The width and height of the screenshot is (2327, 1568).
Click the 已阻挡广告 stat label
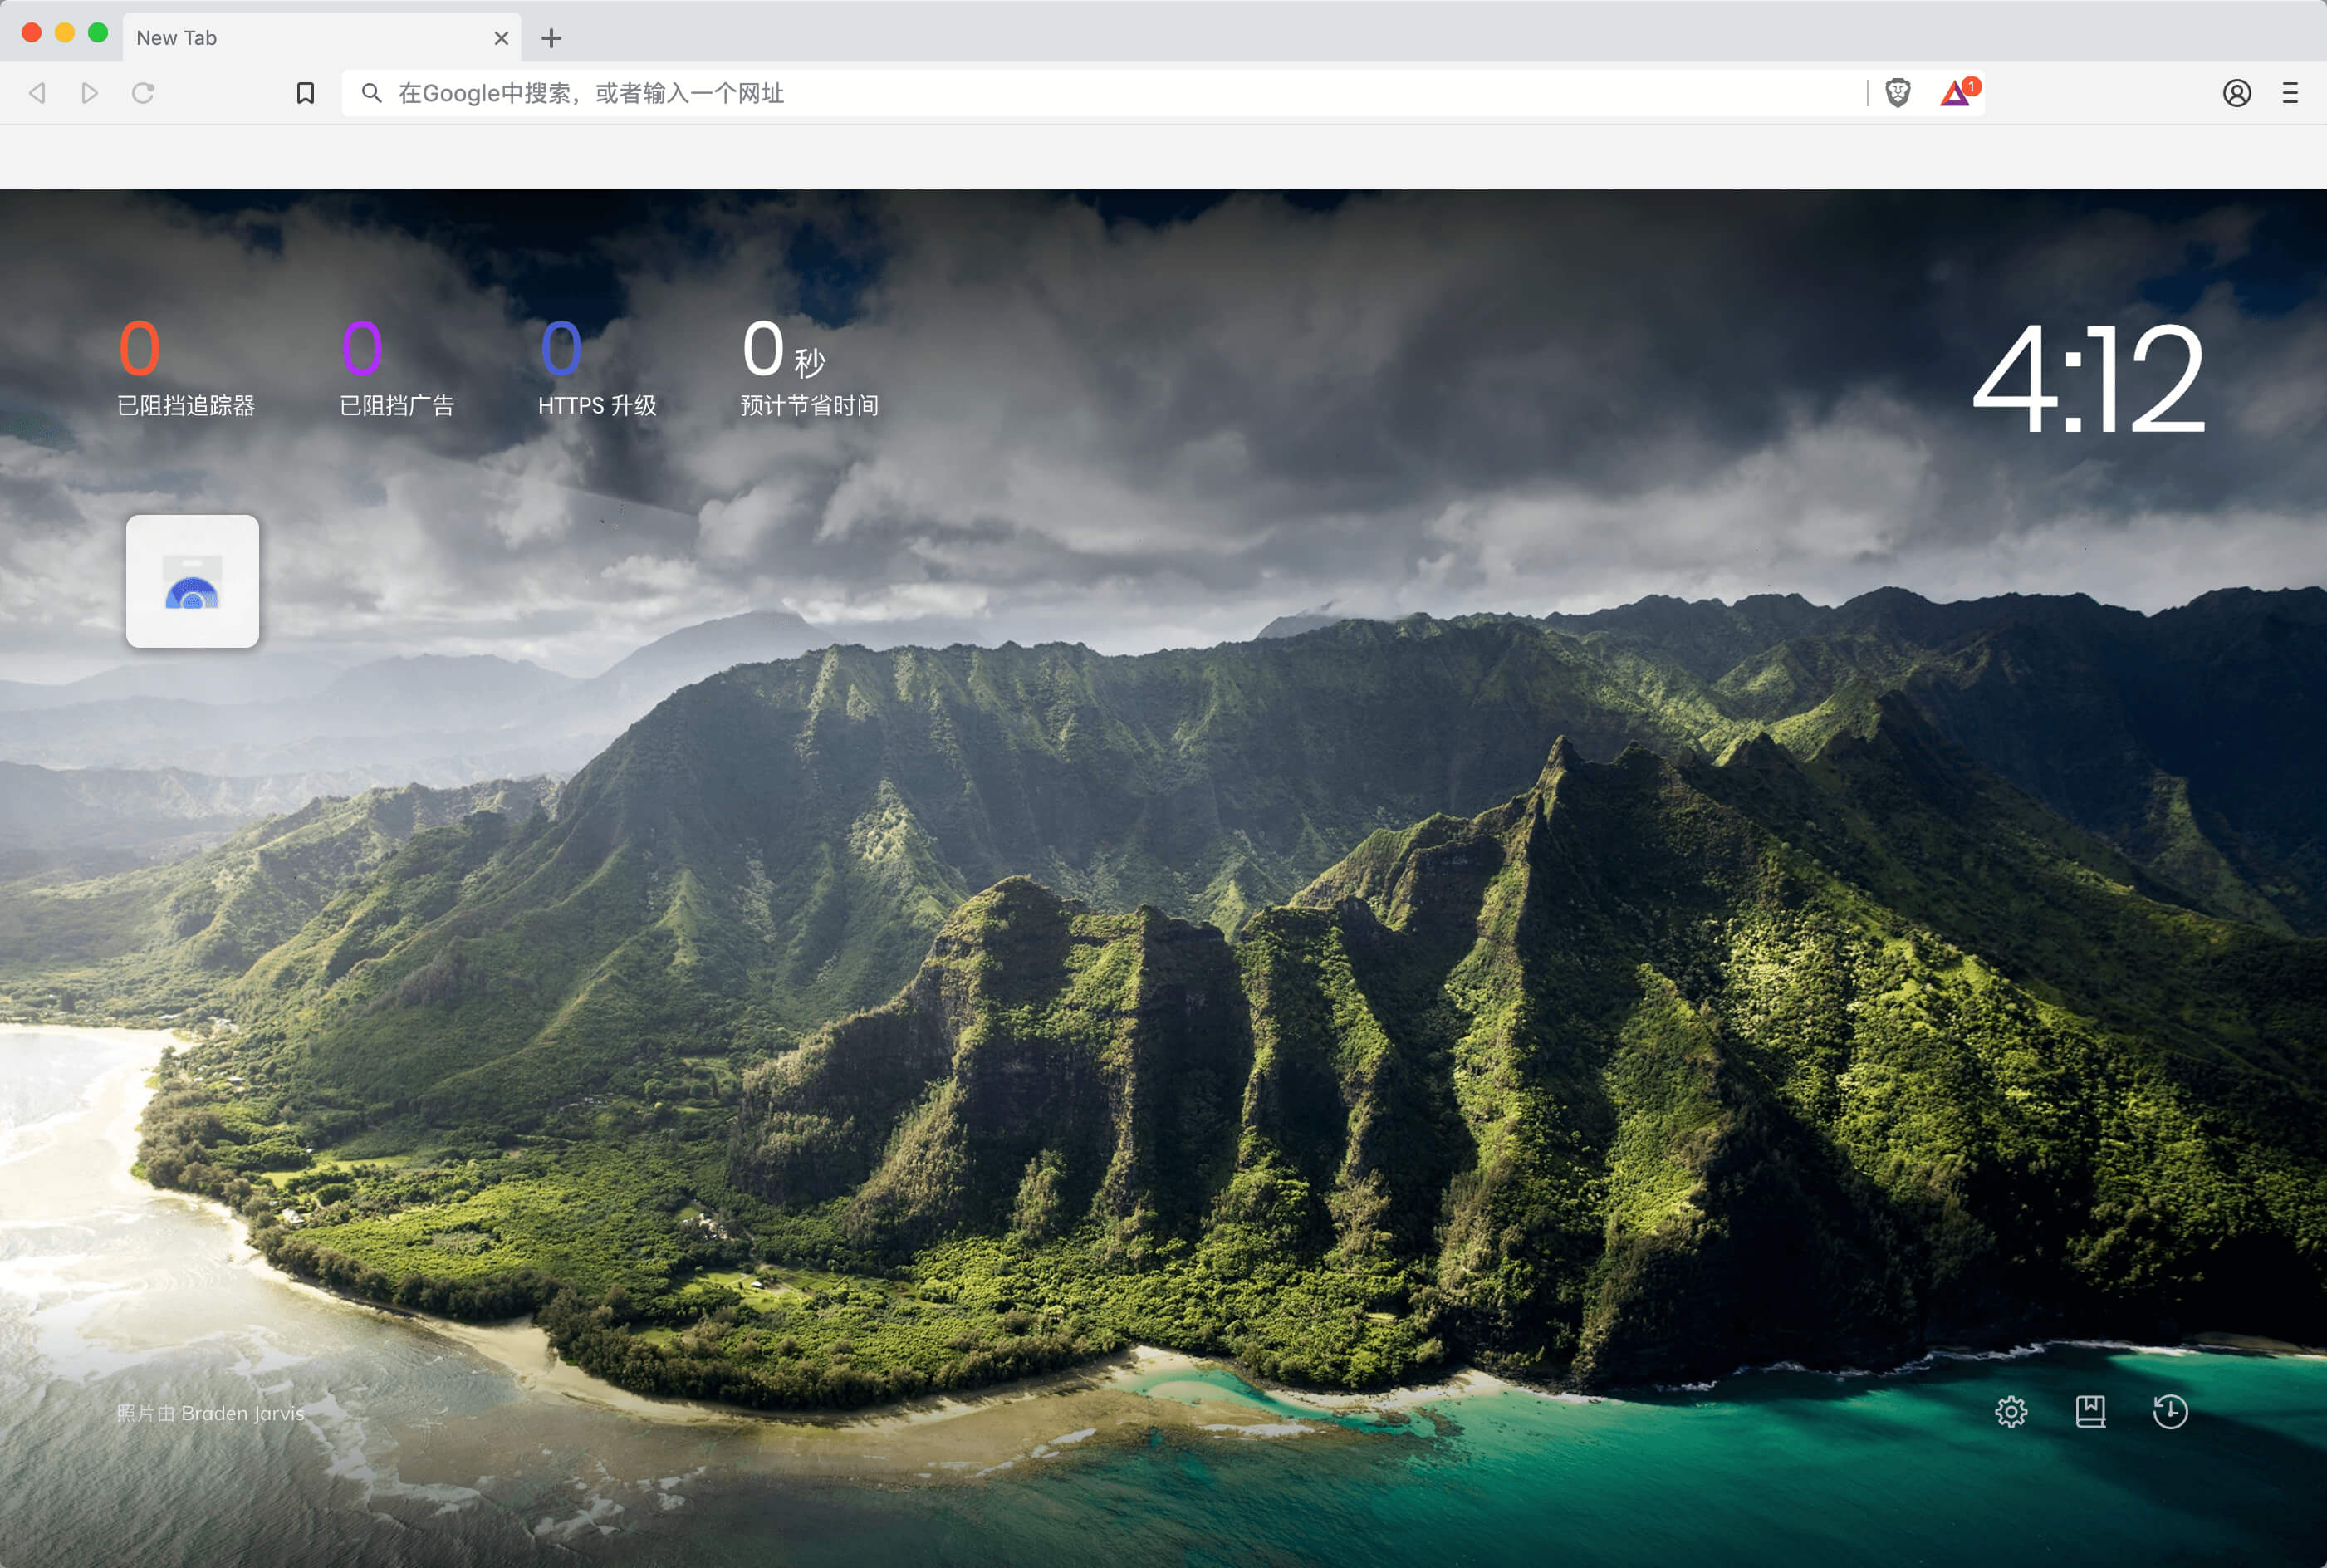396,405
